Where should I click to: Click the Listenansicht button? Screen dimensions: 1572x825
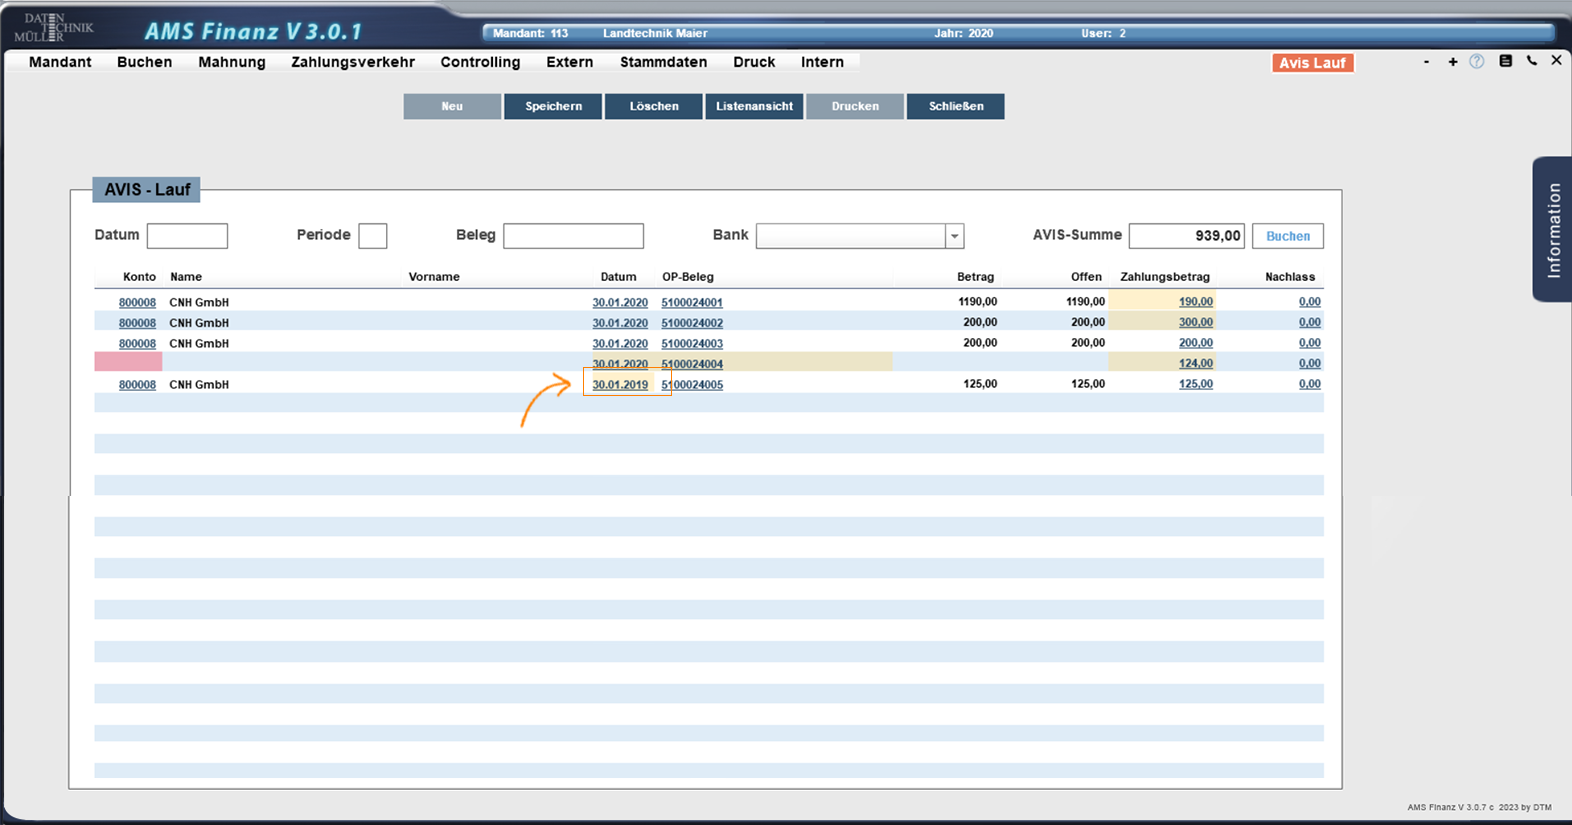tap(754, 106)
